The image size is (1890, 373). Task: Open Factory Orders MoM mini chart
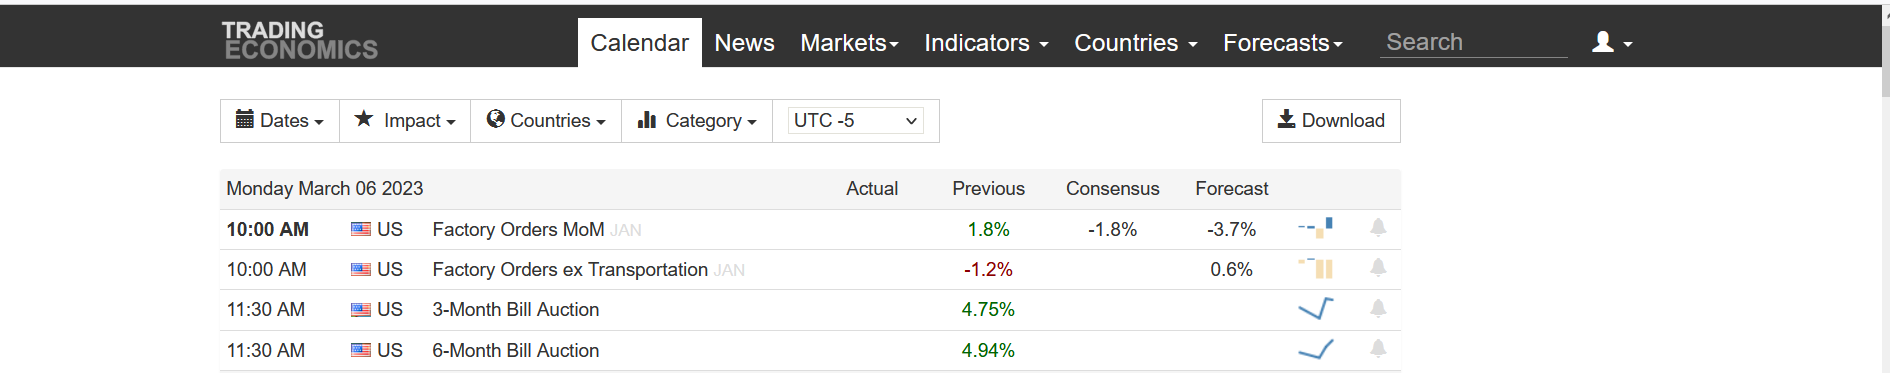click(1316, 228)
